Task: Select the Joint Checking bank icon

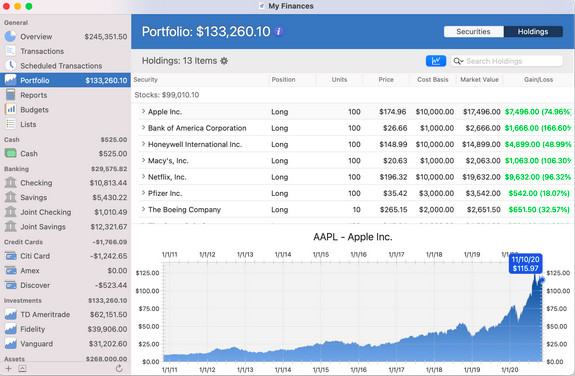Action: 10,212
